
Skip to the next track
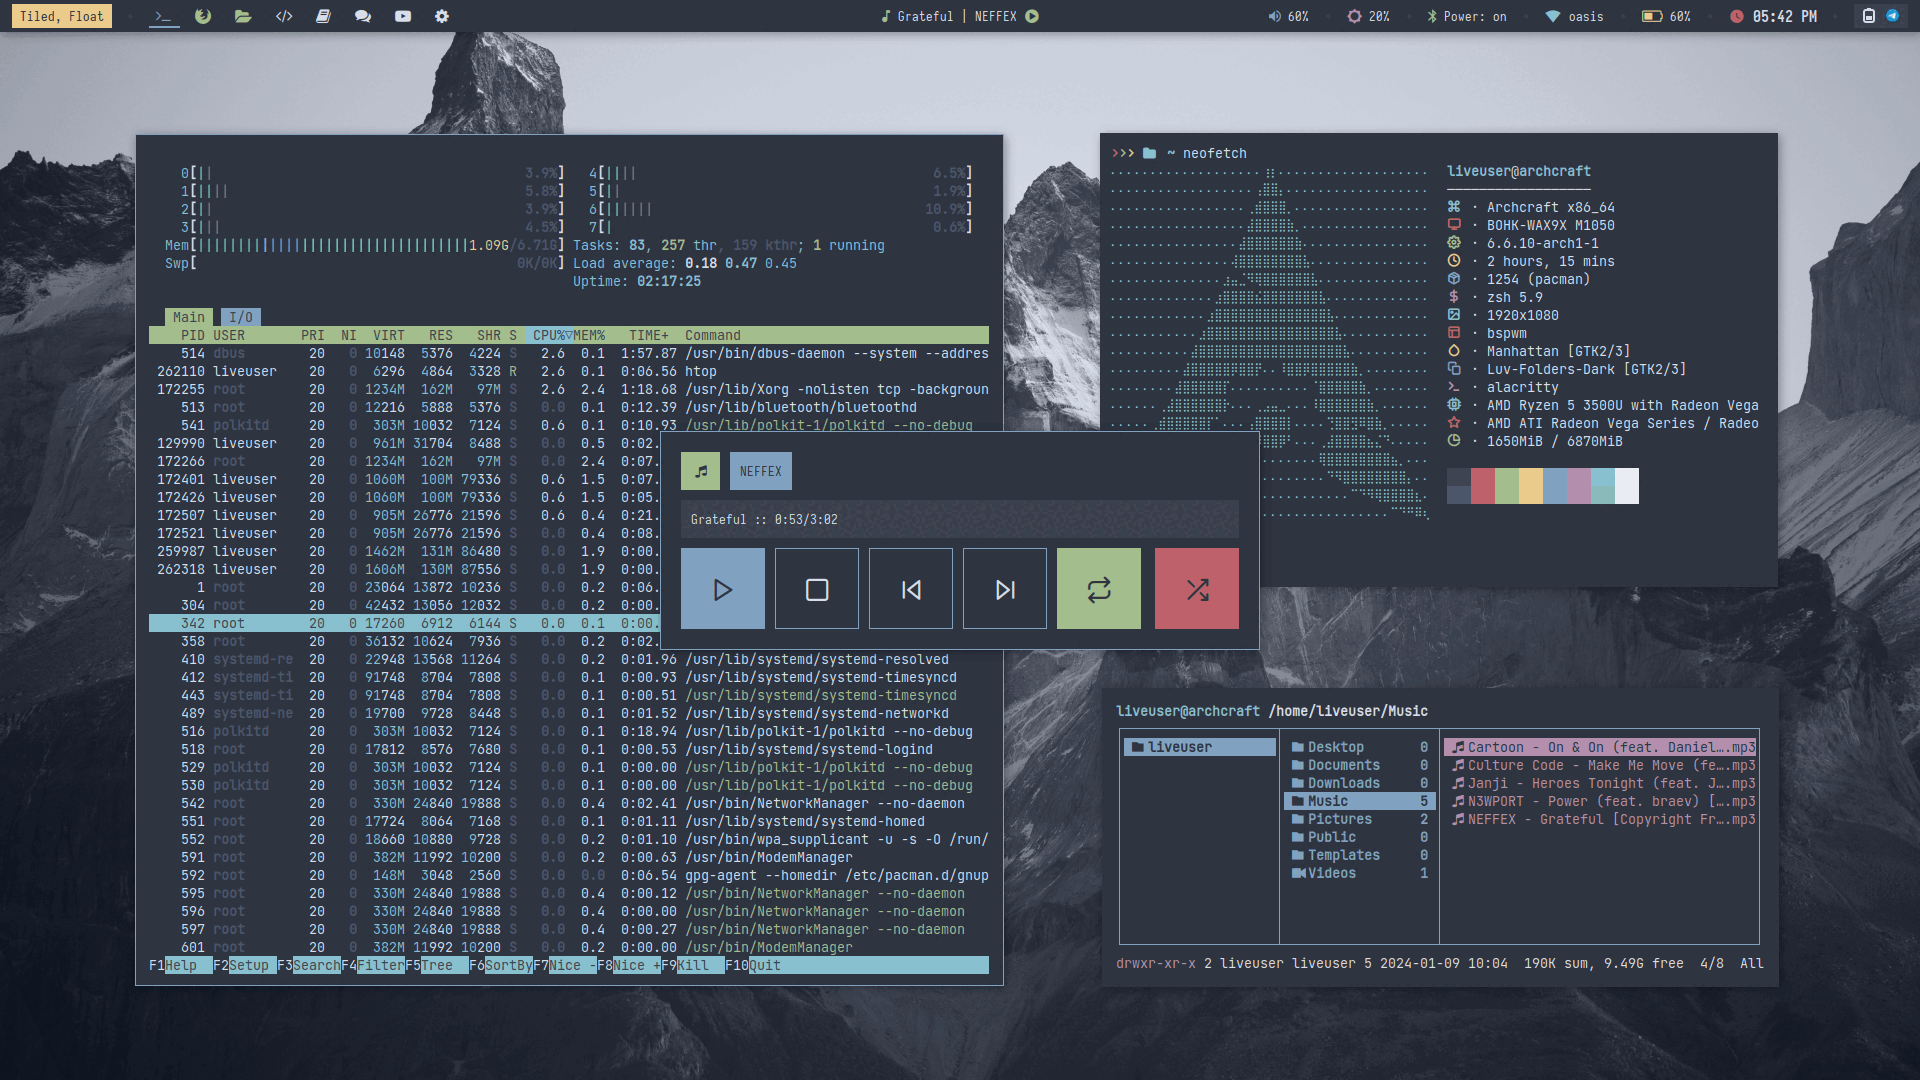point(1004,589)
